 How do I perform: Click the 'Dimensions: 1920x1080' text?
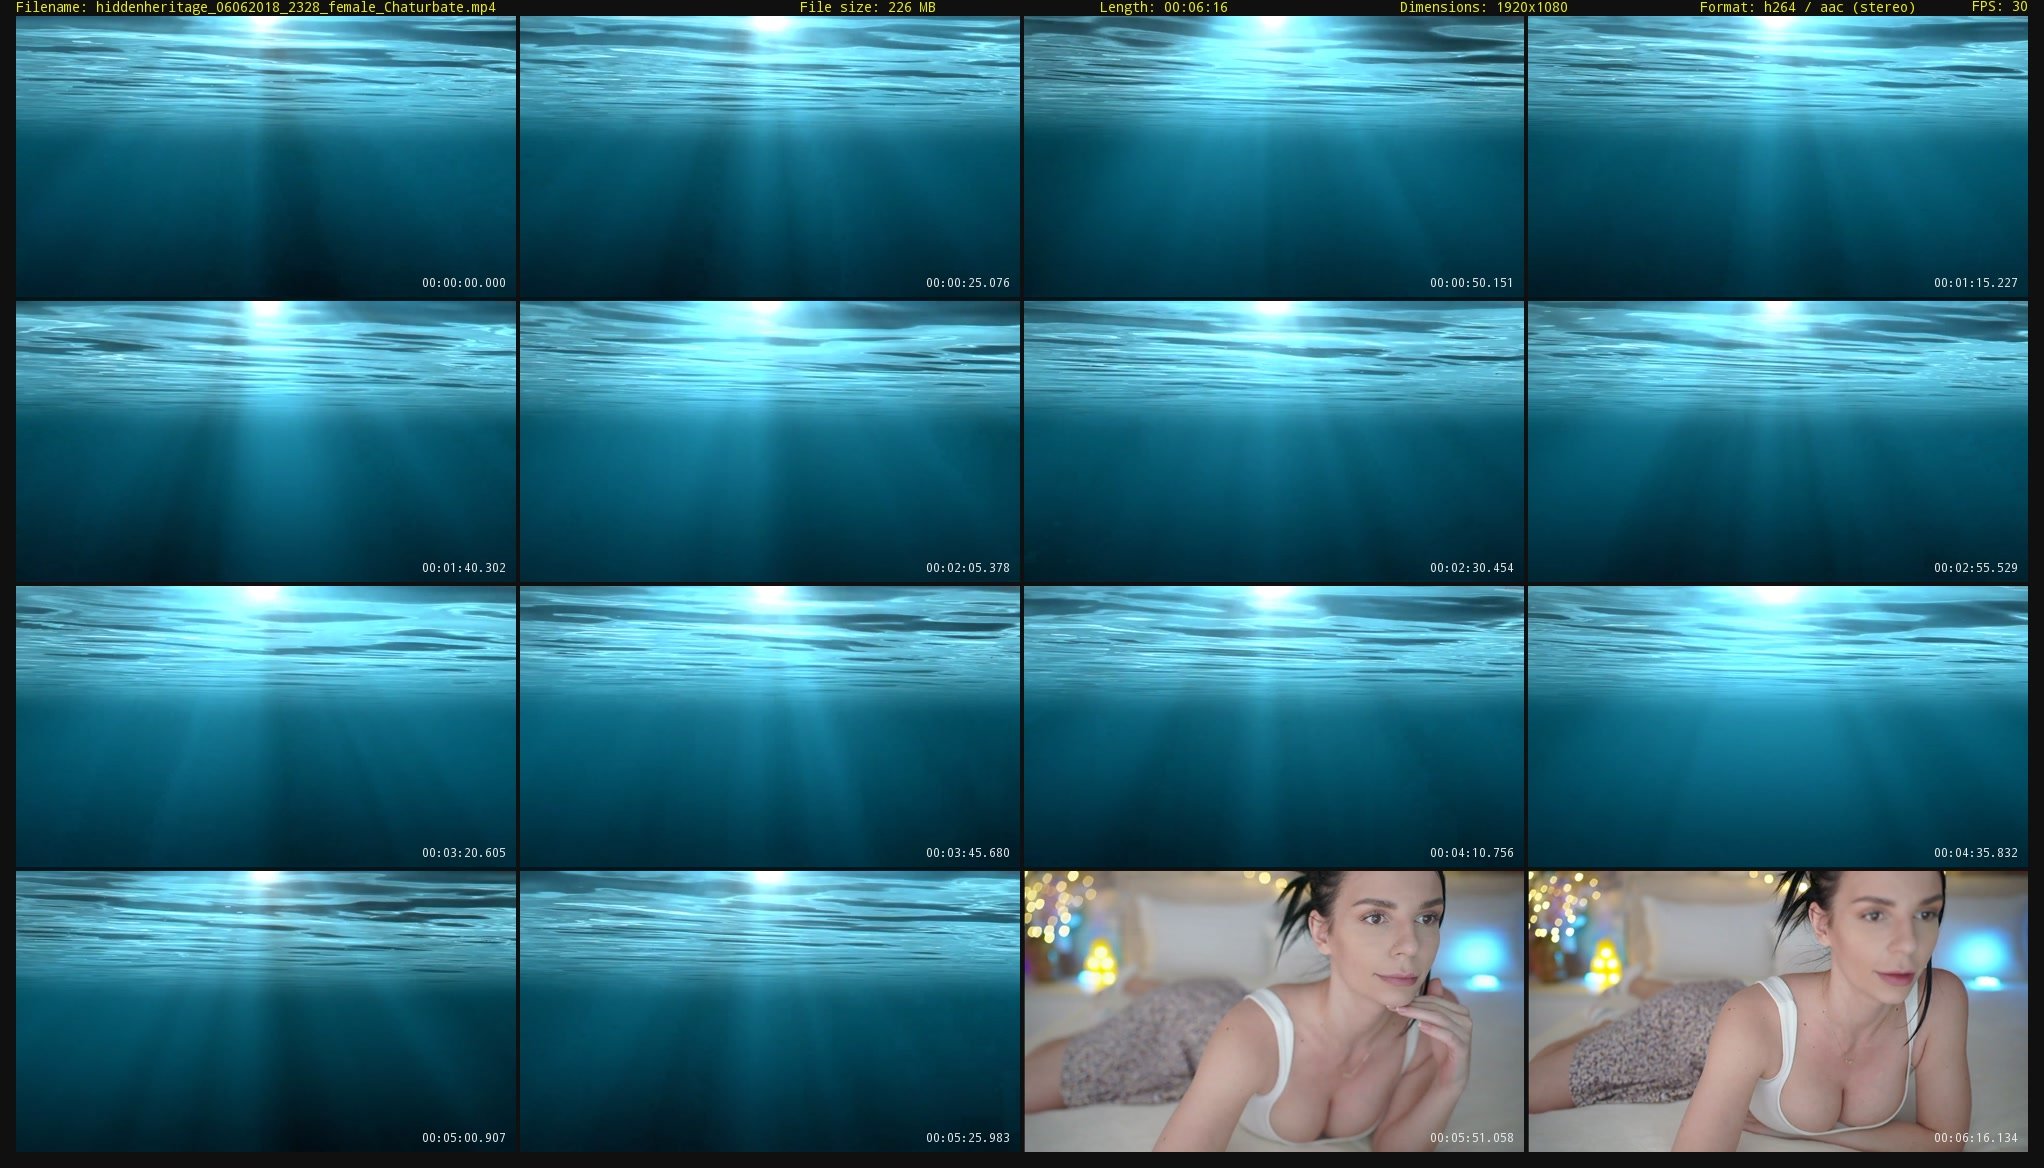point(1484,7)
